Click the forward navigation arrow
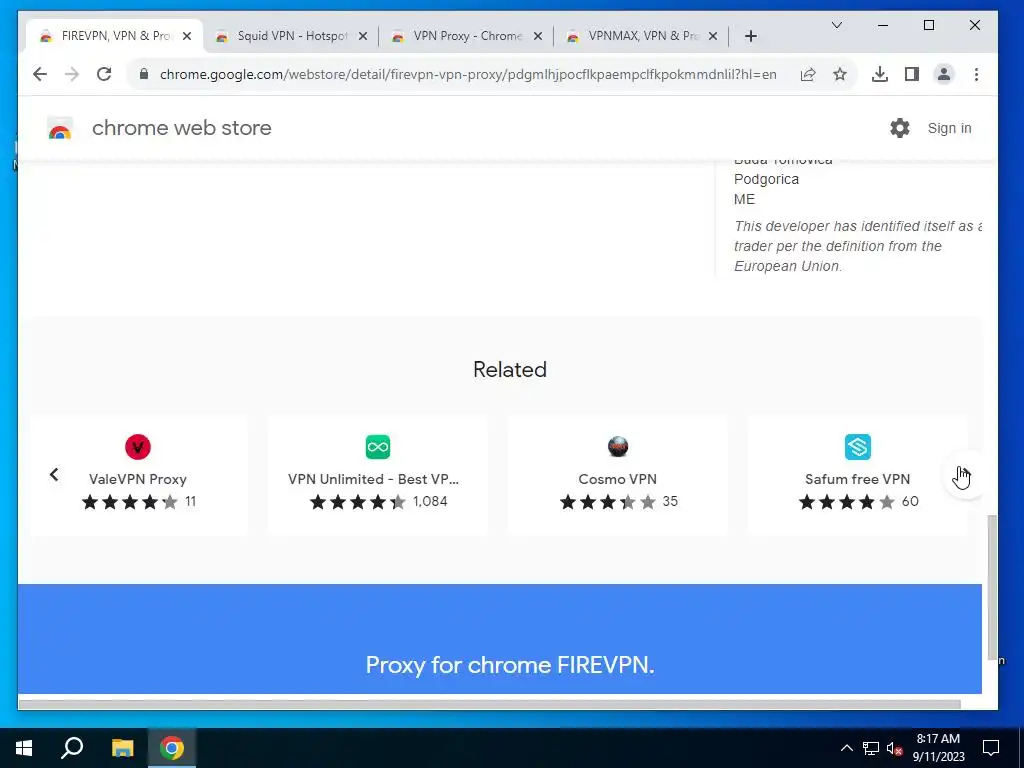 (x=72, y=74)
